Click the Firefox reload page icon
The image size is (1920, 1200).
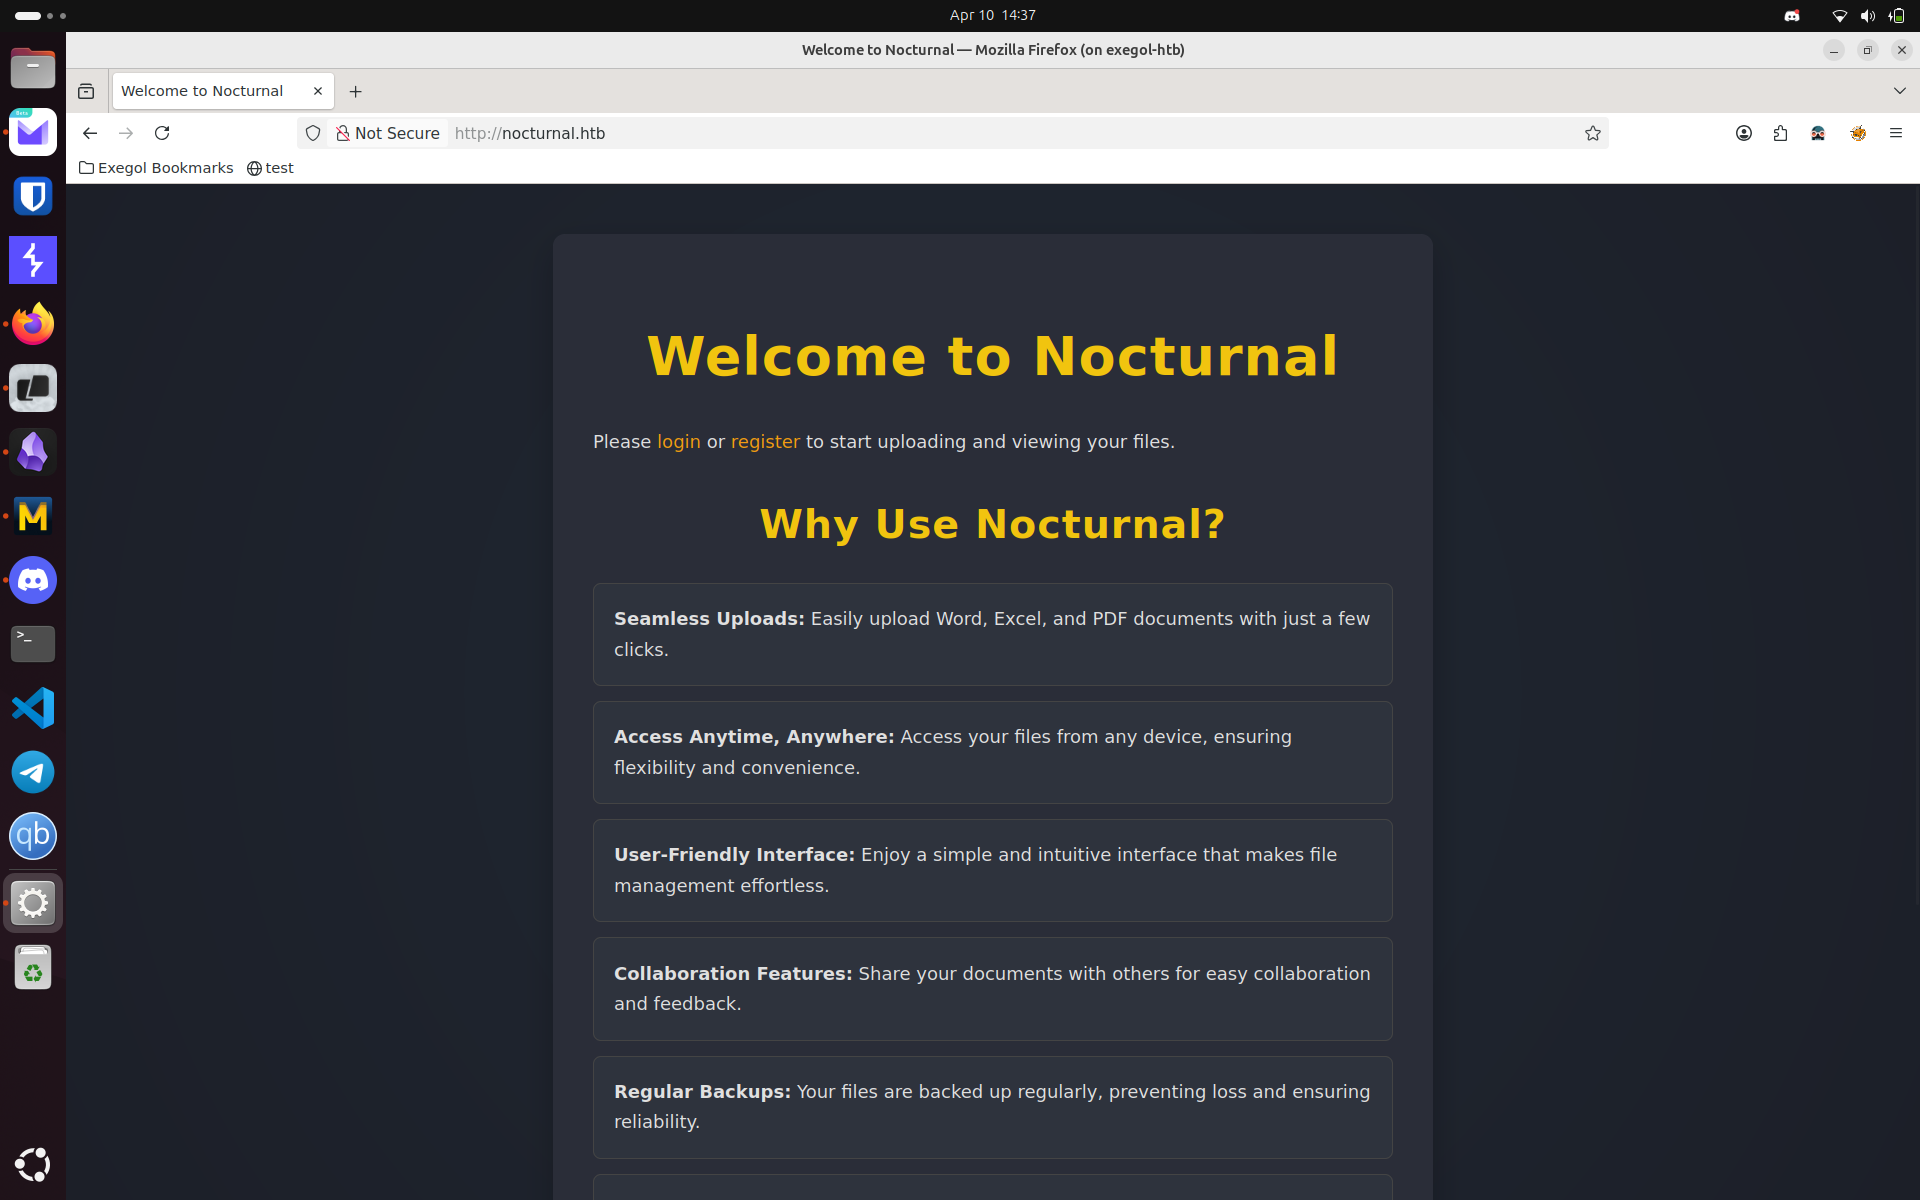click(x=162, y=133)
